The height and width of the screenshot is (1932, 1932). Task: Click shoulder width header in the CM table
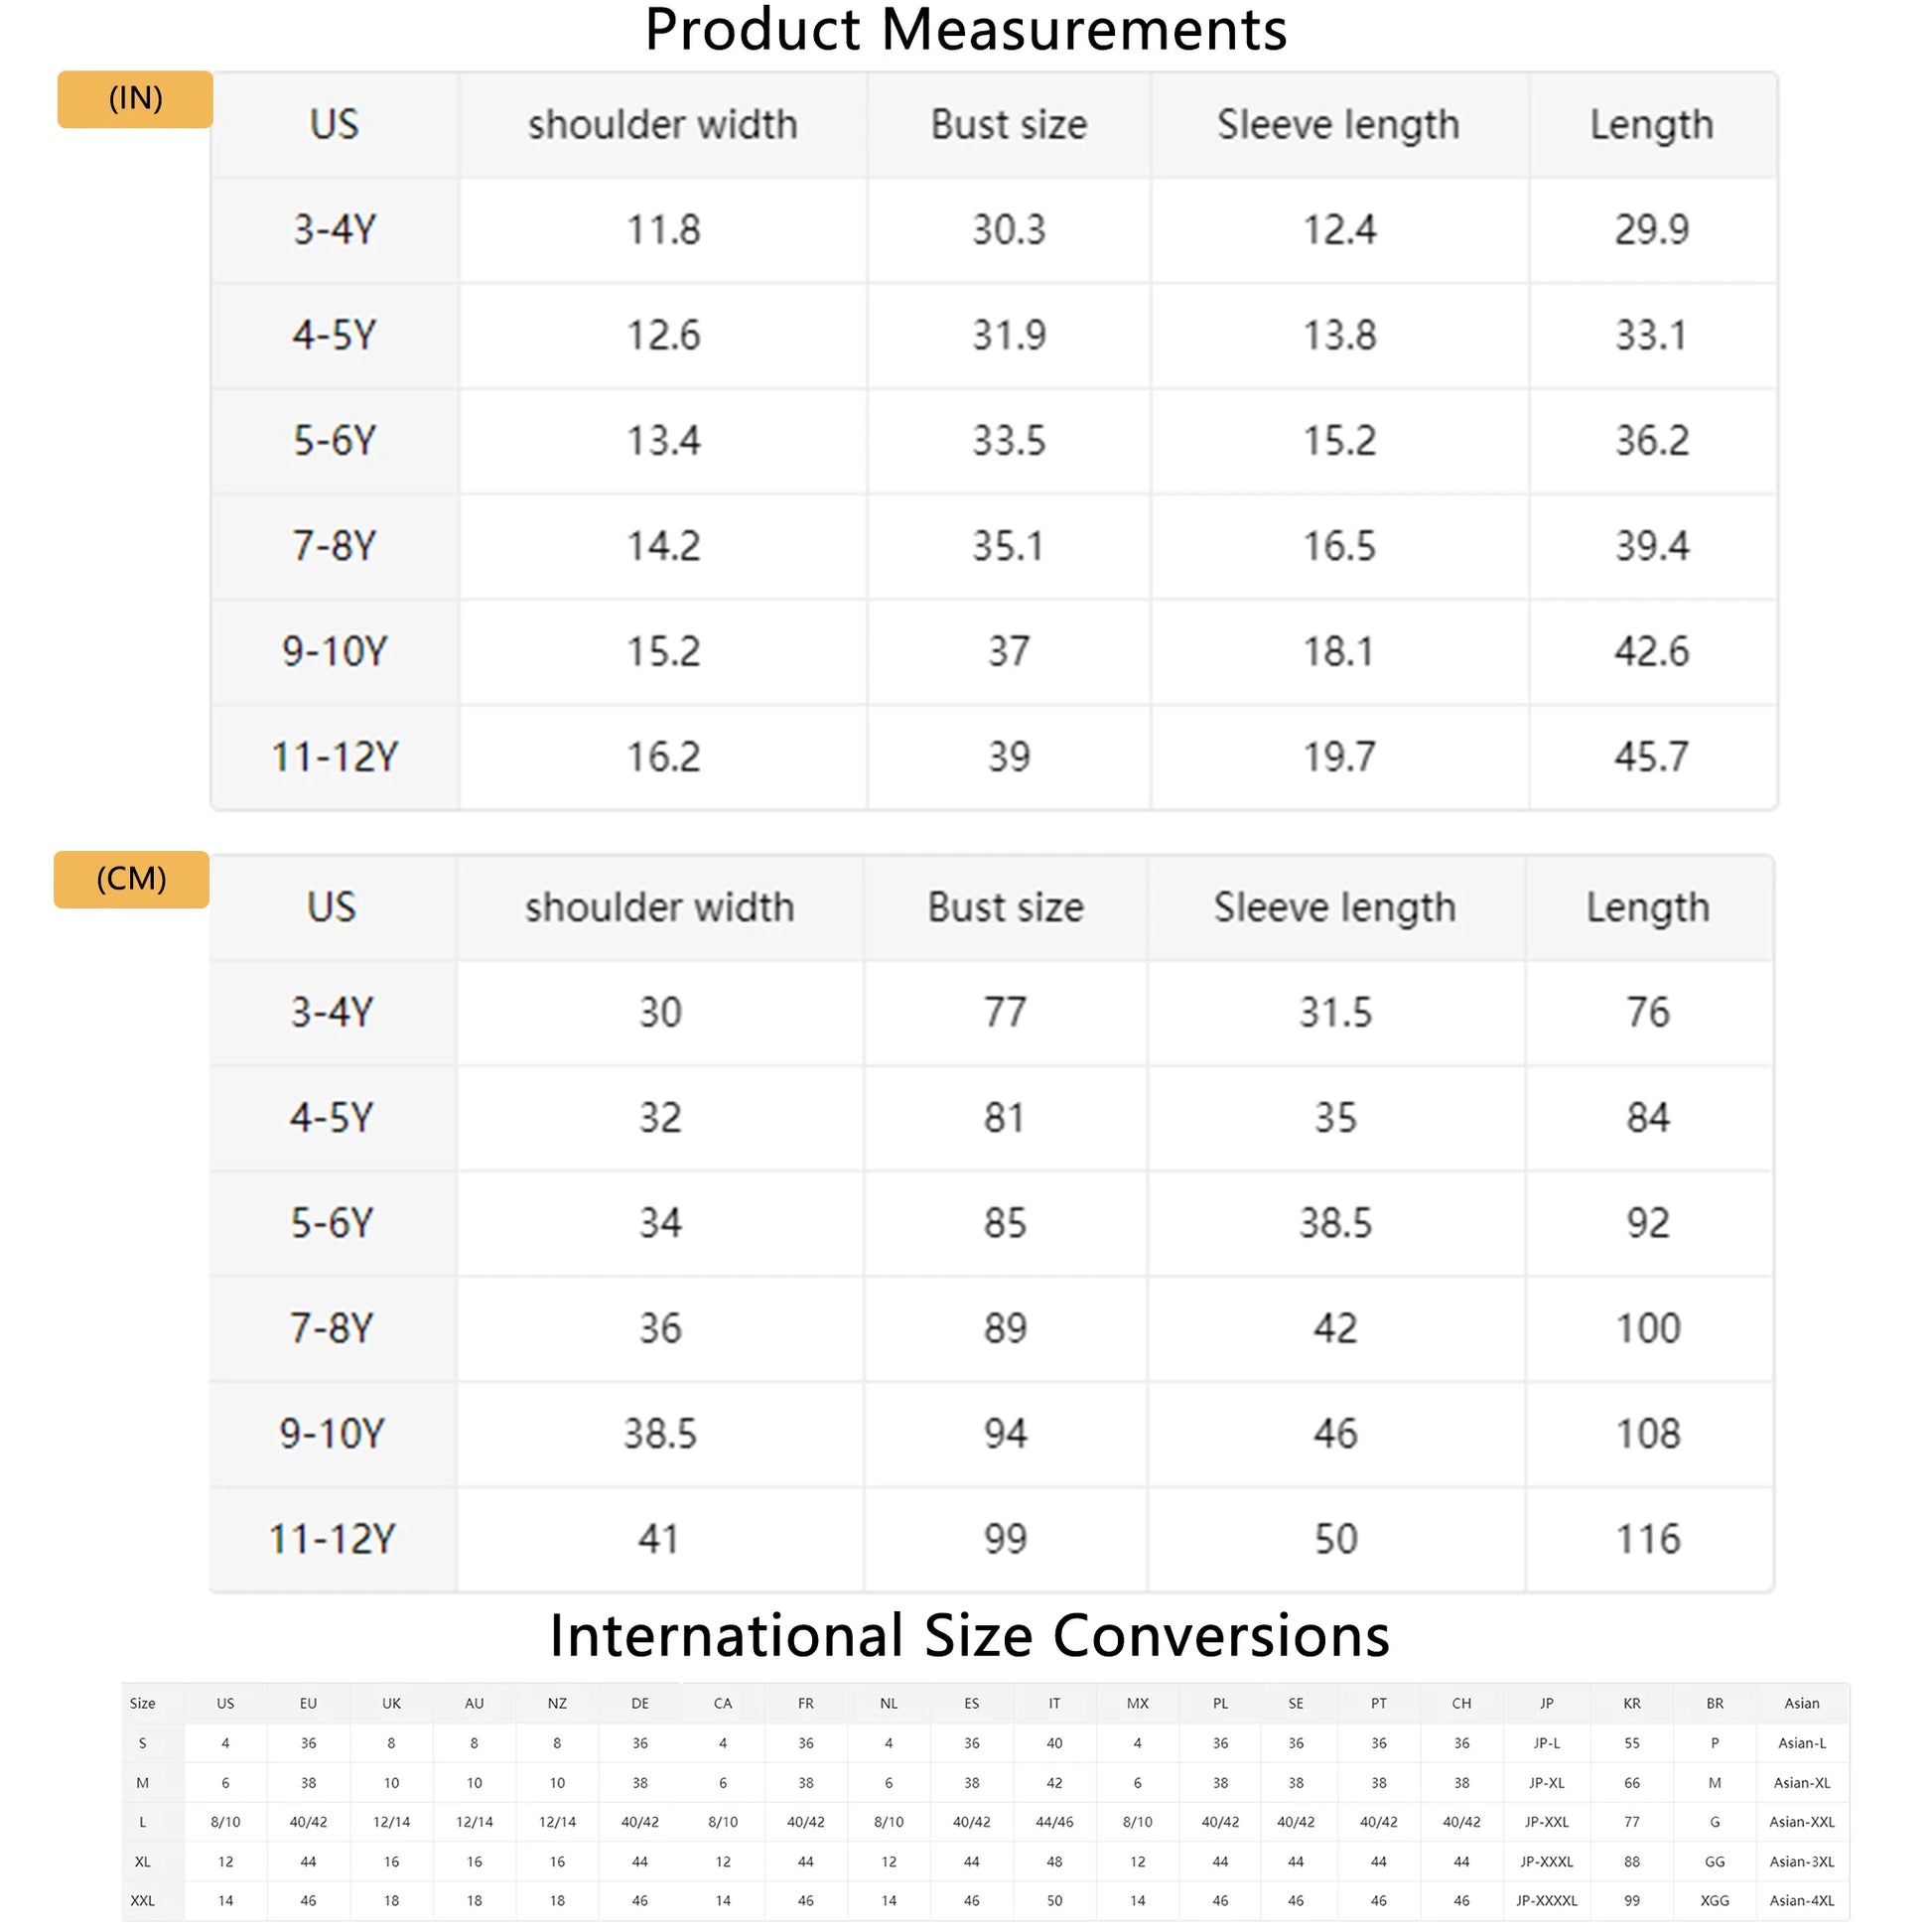pyautogui.click(x=660, y=907)
